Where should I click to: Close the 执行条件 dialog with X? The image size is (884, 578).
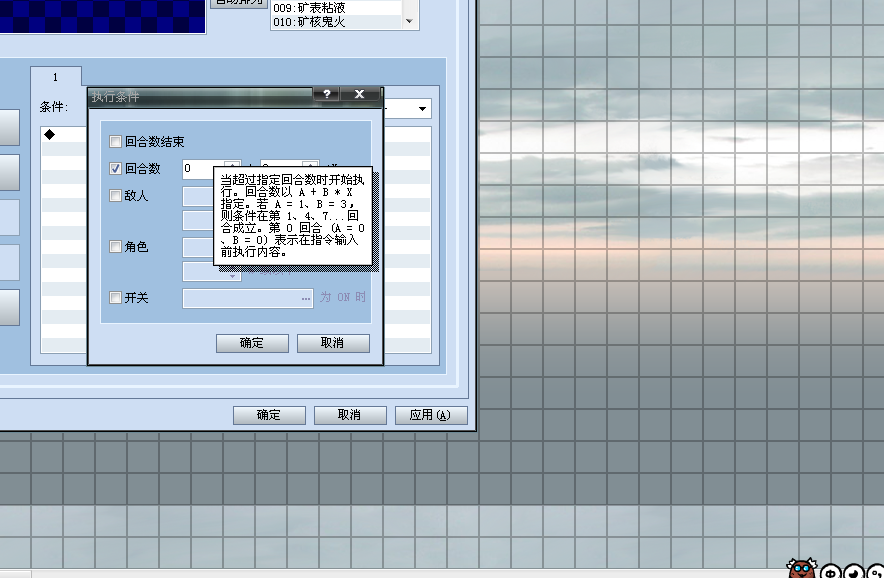(x=359, y=94)
